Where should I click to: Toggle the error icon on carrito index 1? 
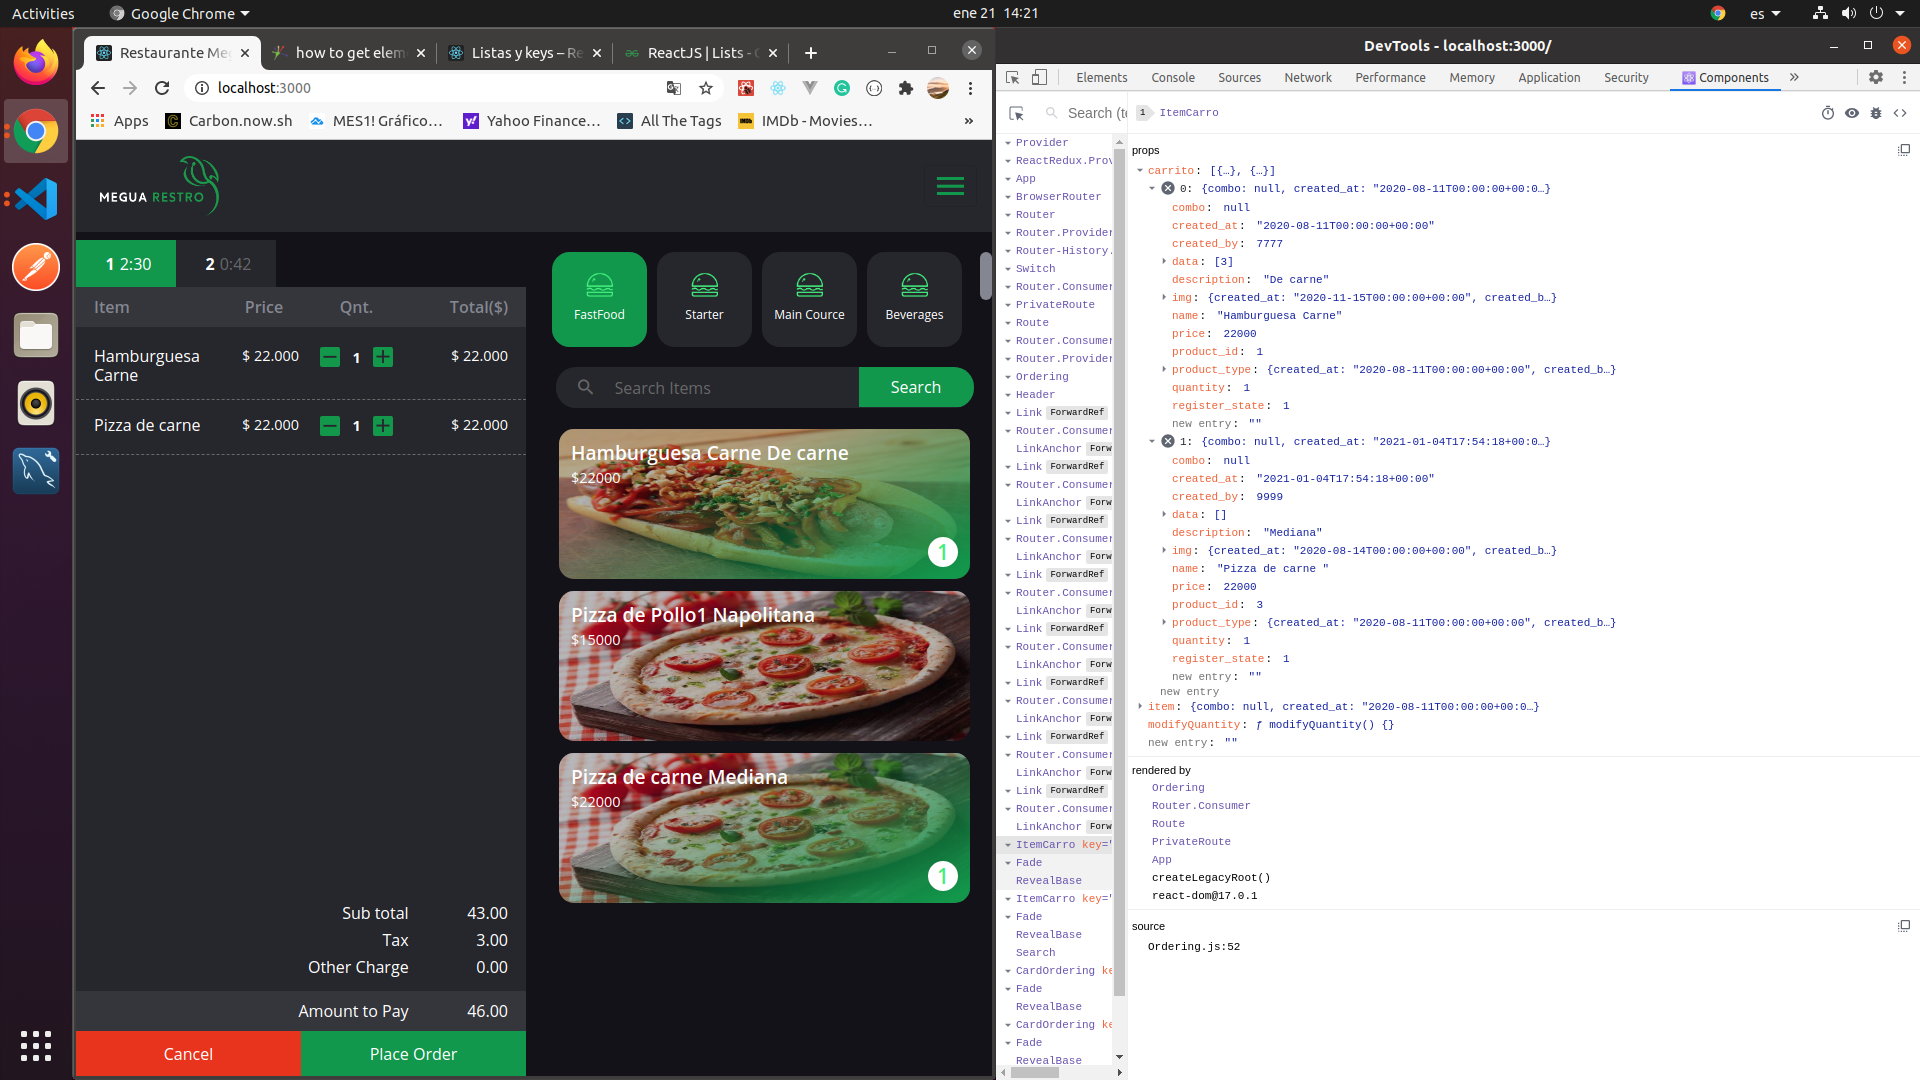tap(1167, 442)
